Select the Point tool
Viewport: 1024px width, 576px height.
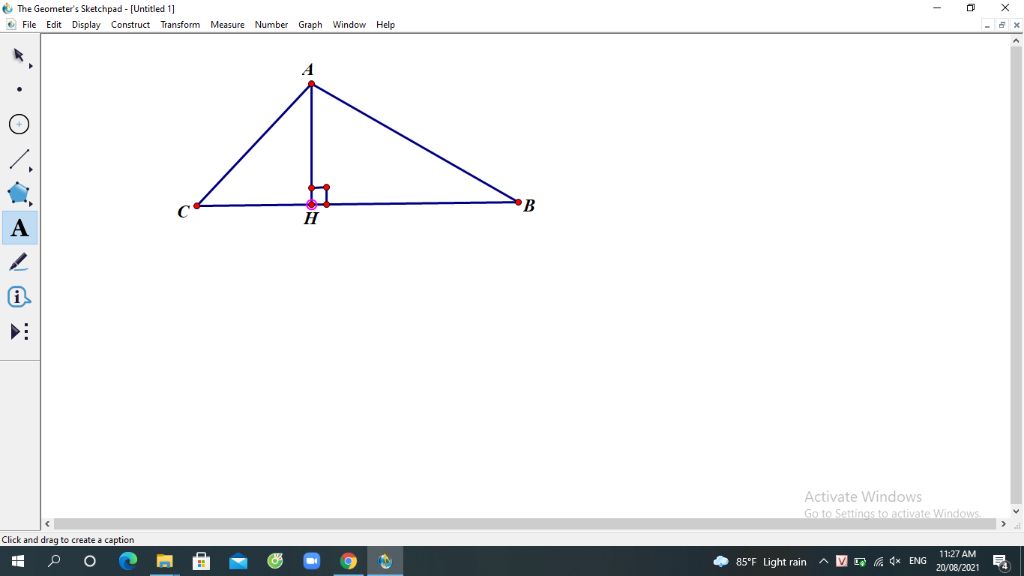click(19, 89)
